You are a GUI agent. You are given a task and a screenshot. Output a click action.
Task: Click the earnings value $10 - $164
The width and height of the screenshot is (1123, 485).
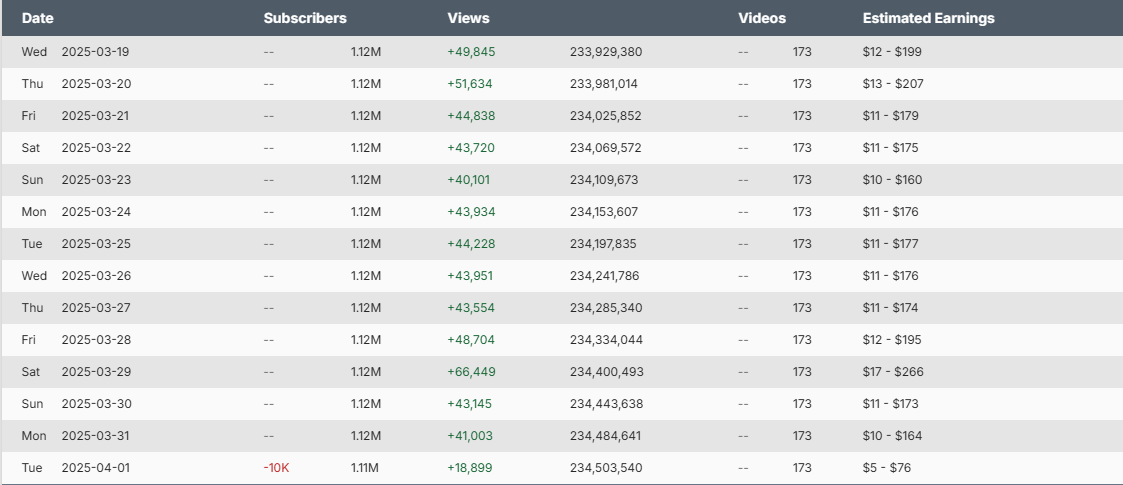click(x=892, y=436)
